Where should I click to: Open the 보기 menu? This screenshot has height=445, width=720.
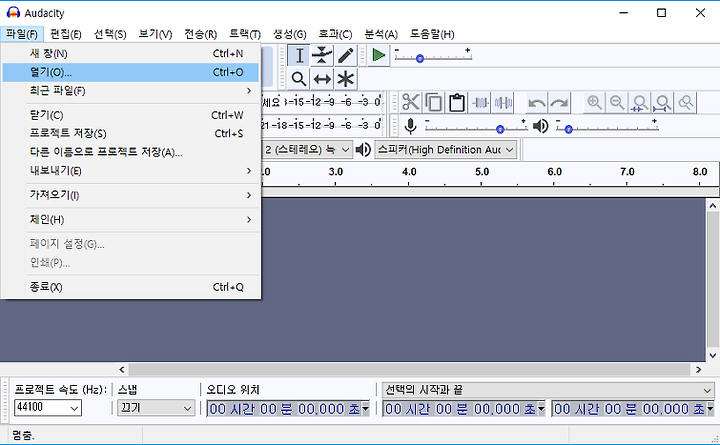point(155,34)
